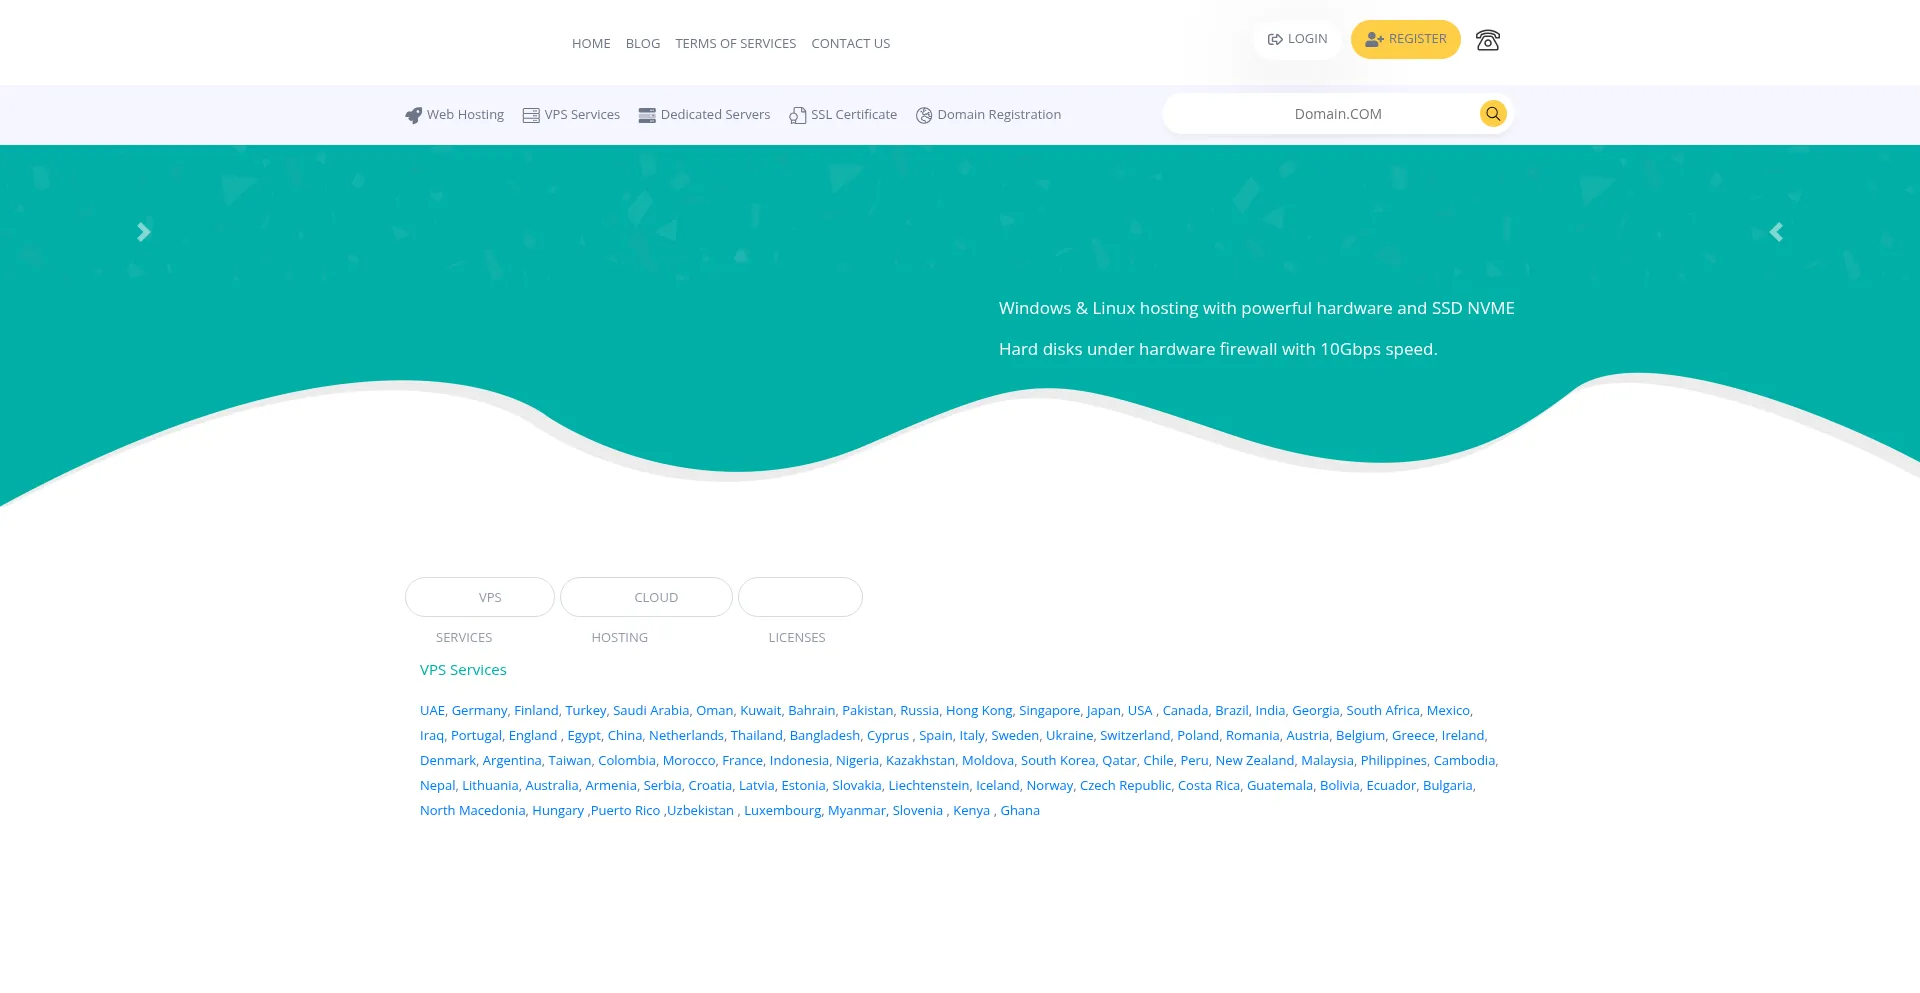Screen dimensions: 1920x993
Task: Open the Ghana VPS link
Action: click(1019, 810)
